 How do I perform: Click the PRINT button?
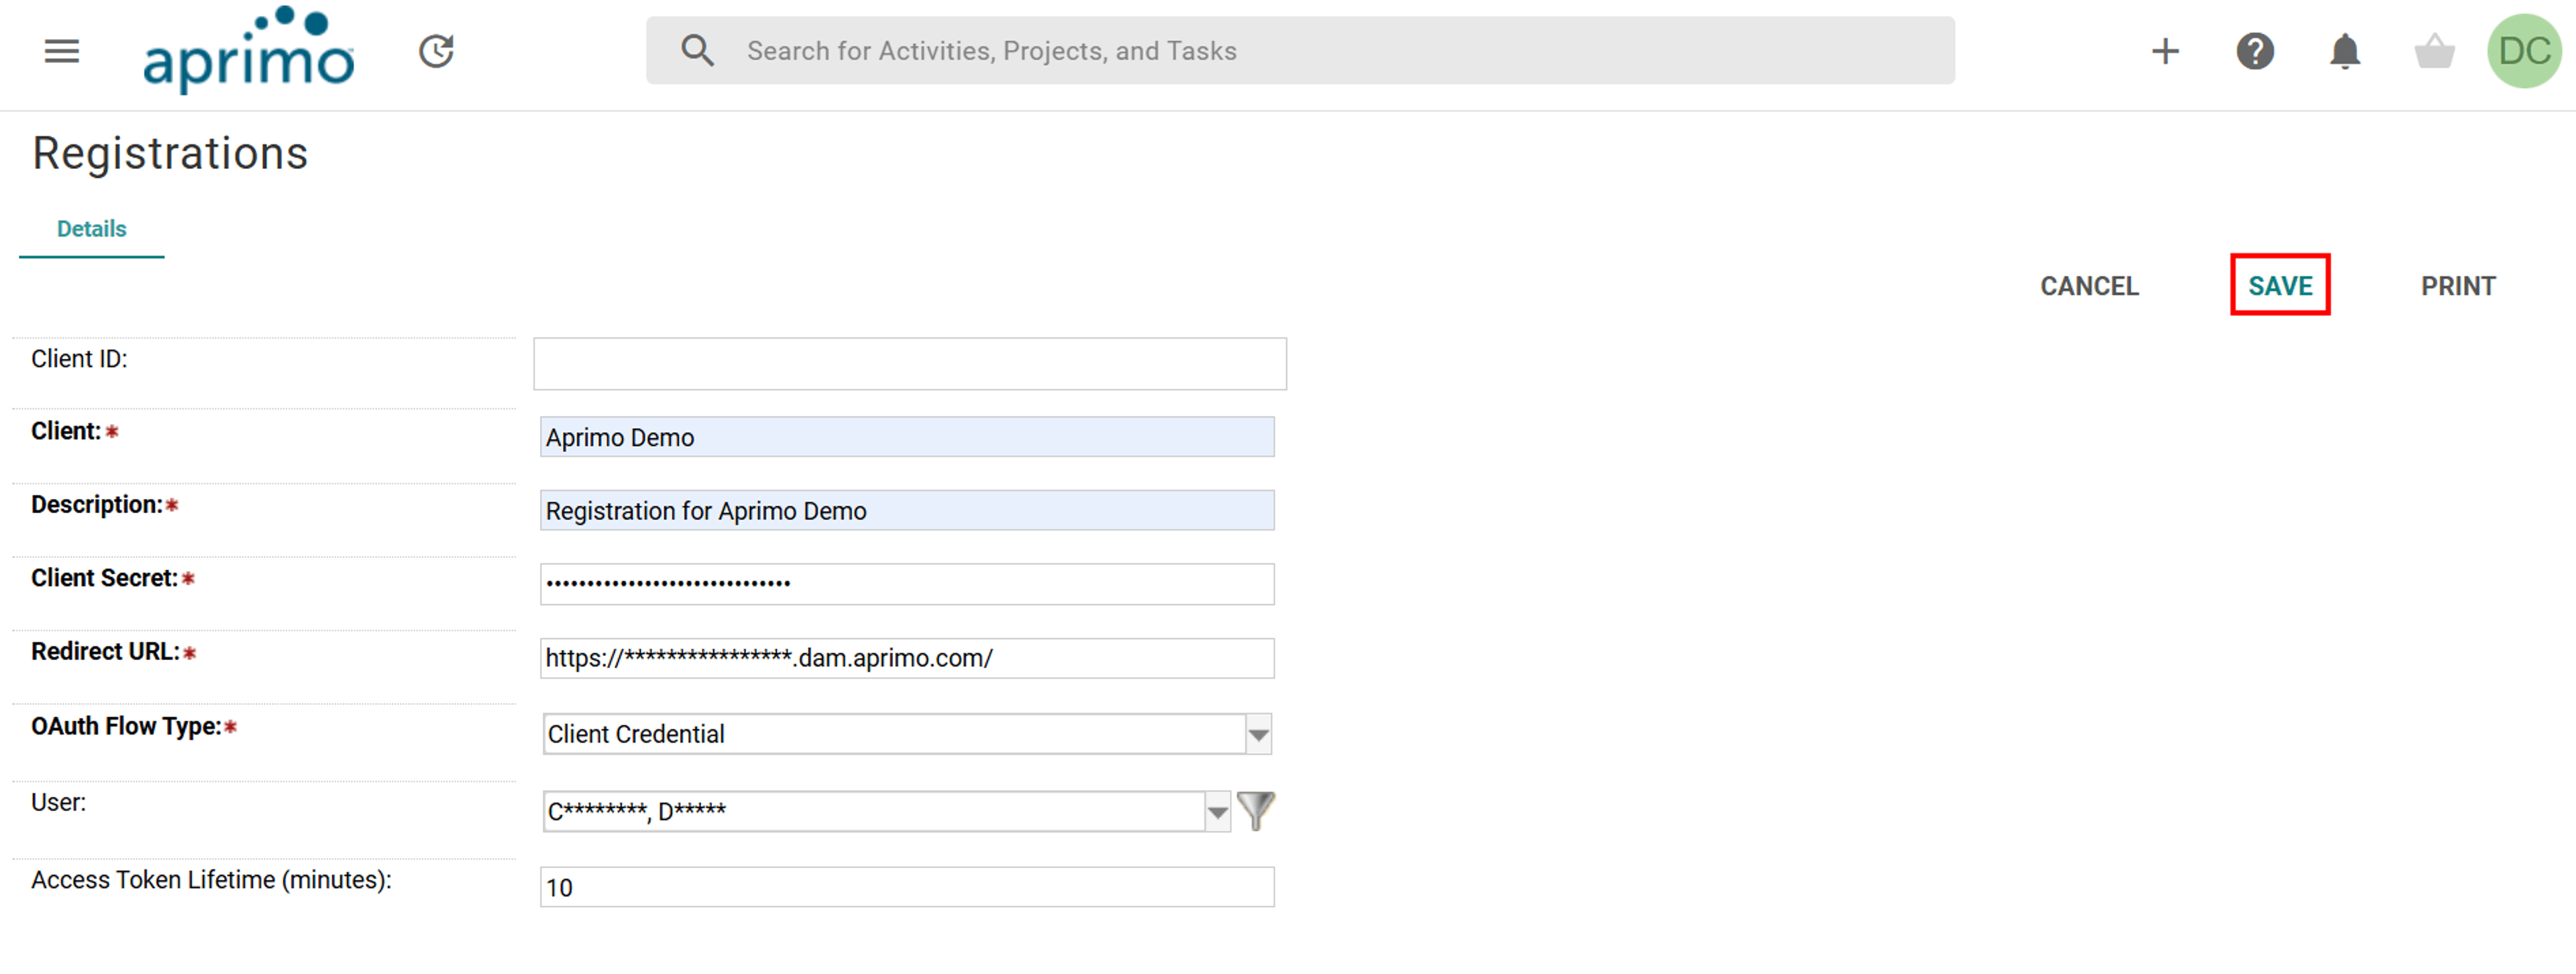coord(2457,286)
